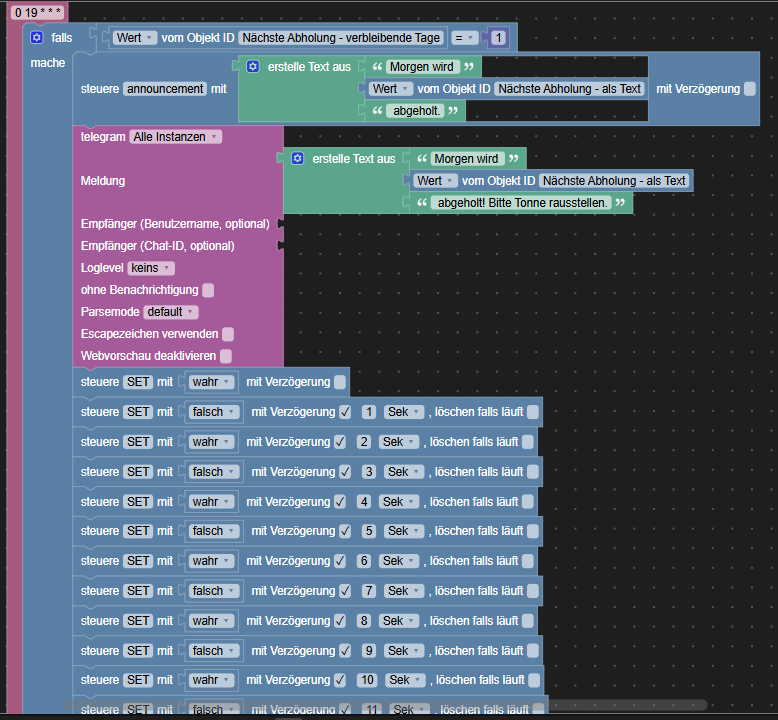This screenshot has height=720, width=778.
Task: Open 'Sek' unit dropdown on the 3 Sek row
Action: (404, 471)
